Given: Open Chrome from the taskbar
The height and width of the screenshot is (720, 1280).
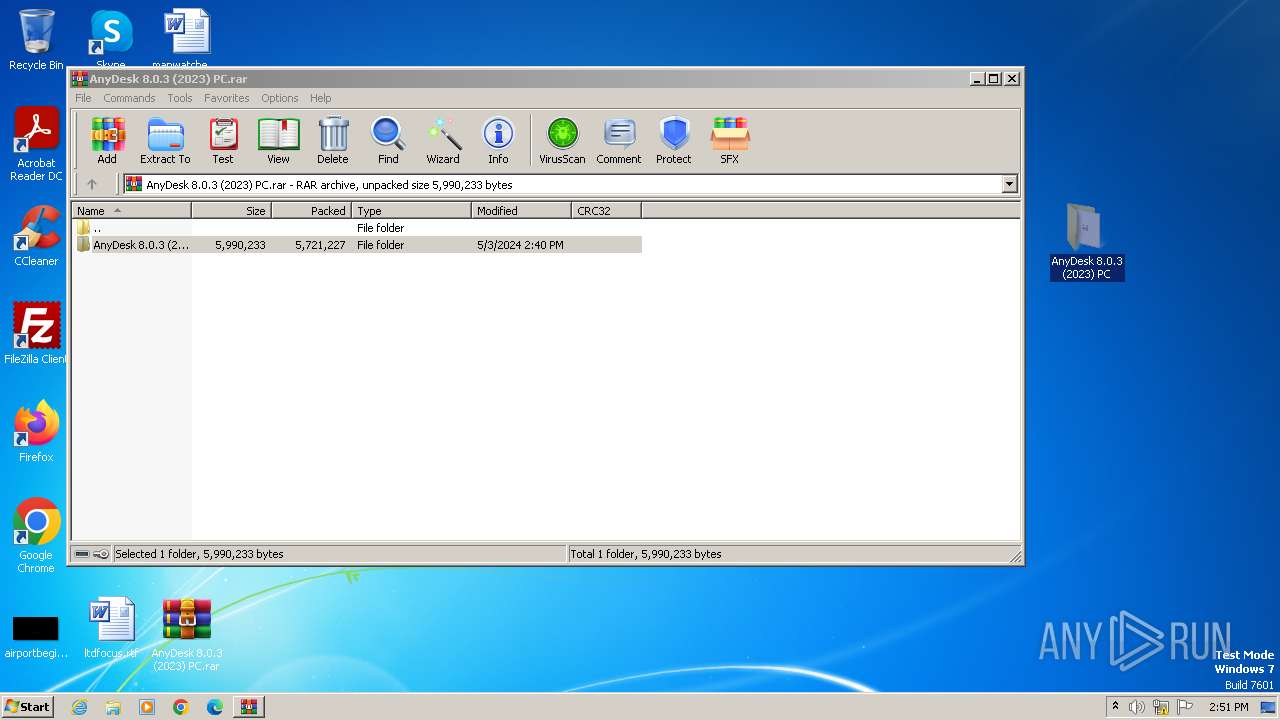Looking at the screenshot, I should pyautogui.click(x=180, y=707).
